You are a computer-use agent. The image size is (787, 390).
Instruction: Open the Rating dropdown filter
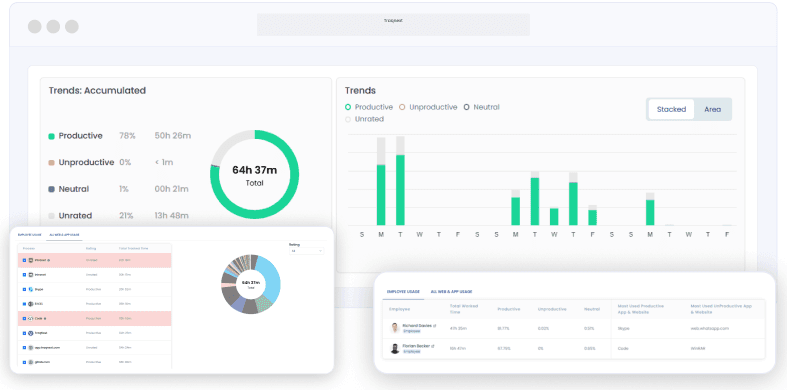(x=306, y=250)
